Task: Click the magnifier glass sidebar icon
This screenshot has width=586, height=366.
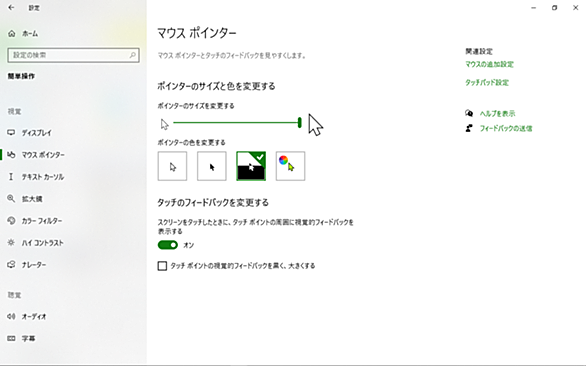Action: 11,199
